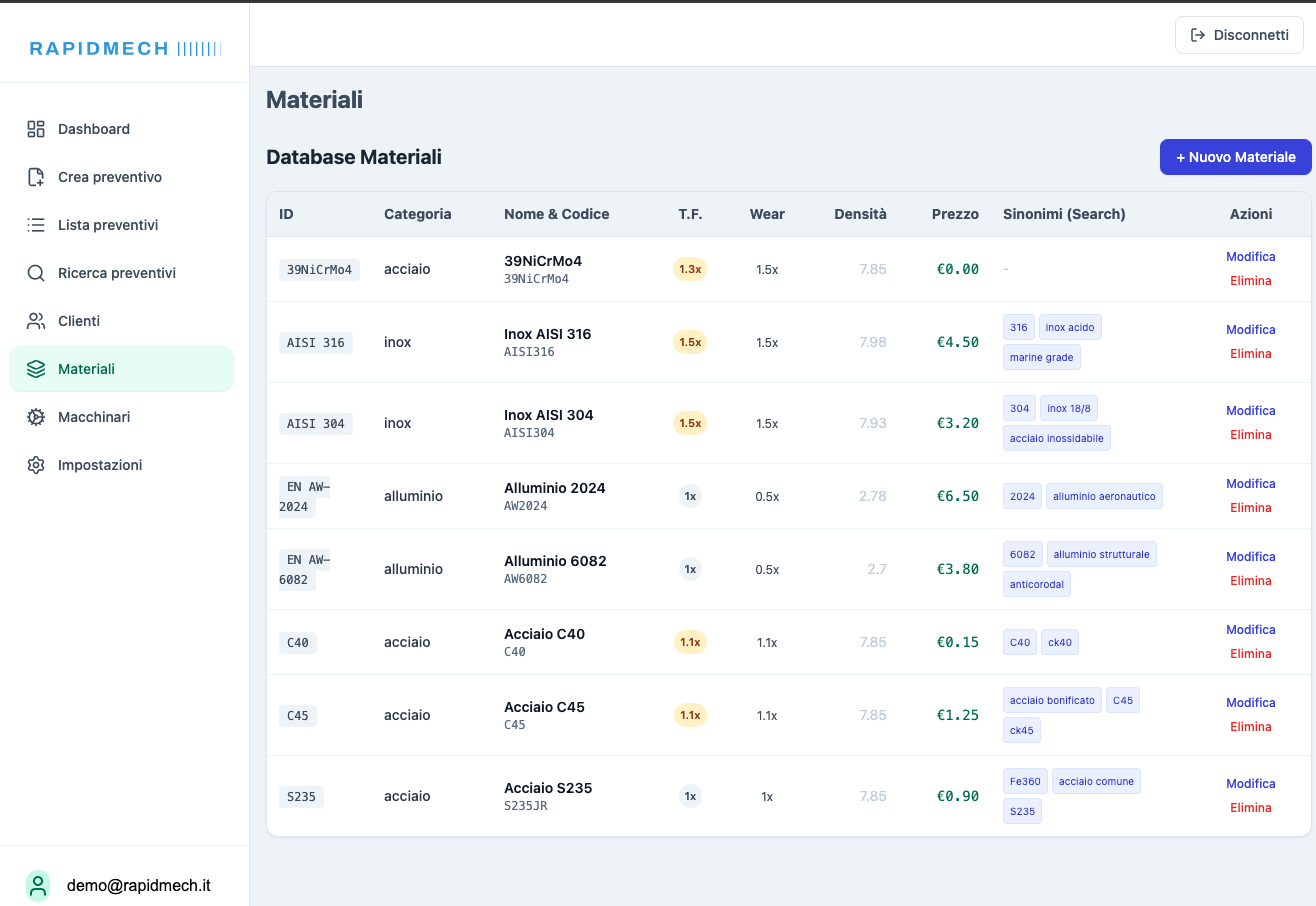Click the Dashboard grid icon
The height and width of the screenshot is (906, 1316).
point(36,129)
